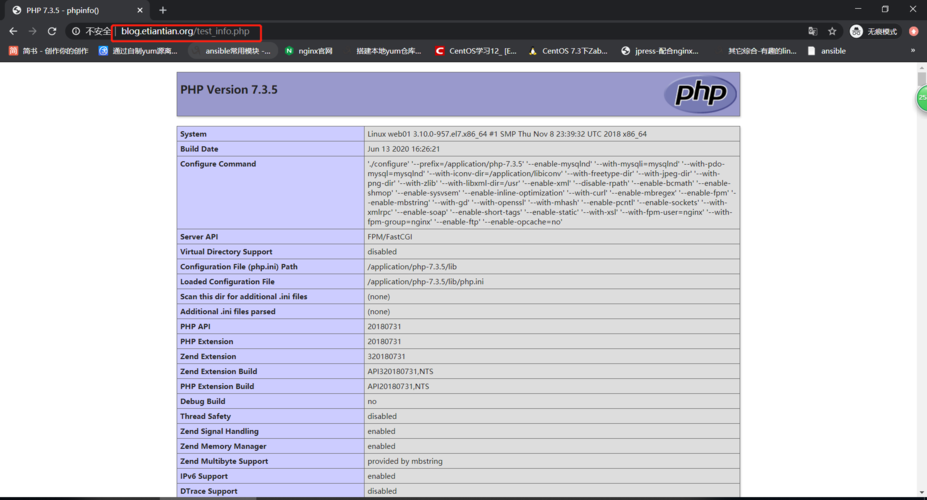The image size is (927, 500).
Task: Click the 320180731 value
Action: point(386,356)
